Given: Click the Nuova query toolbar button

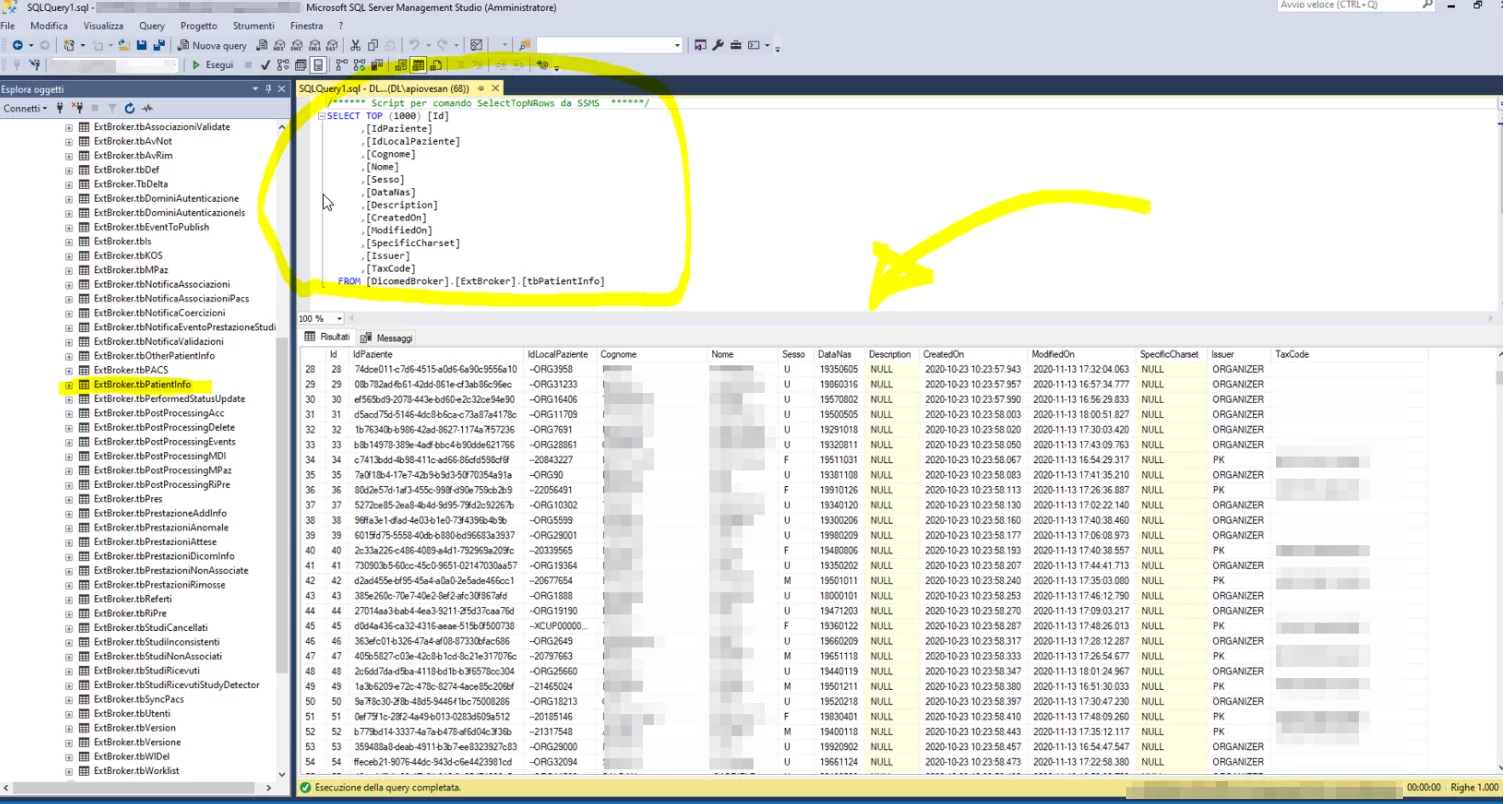Looking at the screenshot, I should pyautogui.click(x=212, y=45).
